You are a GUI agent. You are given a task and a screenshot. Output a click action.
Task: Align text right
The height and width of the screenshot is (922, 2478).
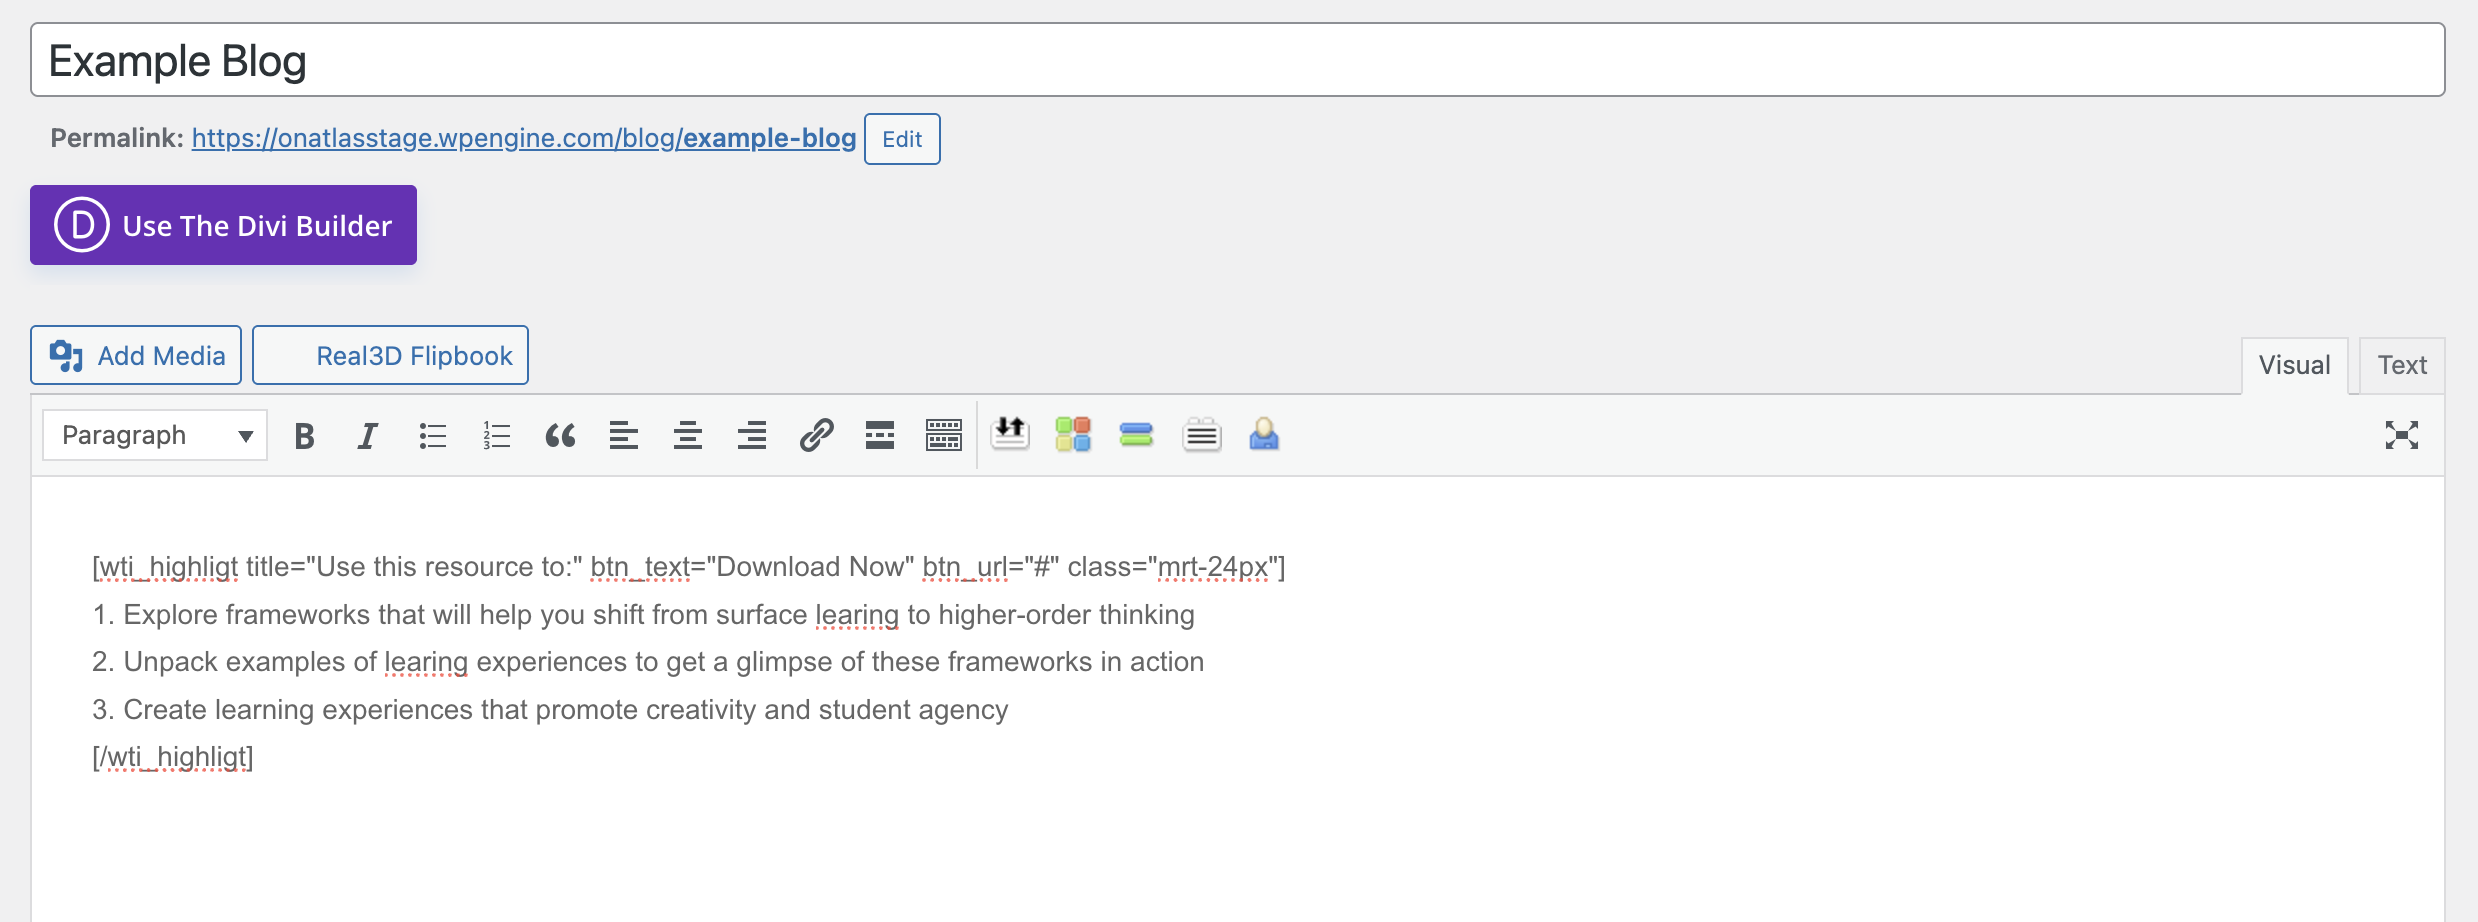[752, 436]
